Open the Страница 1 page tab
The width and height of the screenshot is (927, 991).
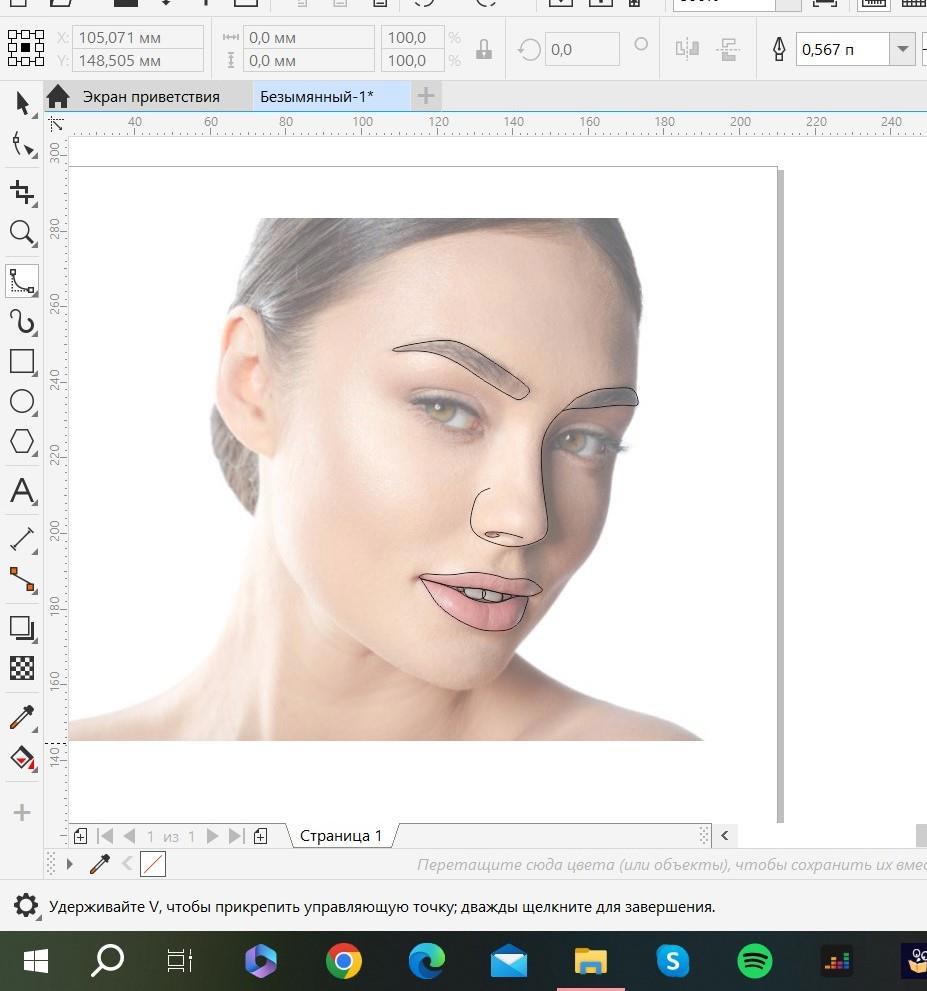click(341, 836)
